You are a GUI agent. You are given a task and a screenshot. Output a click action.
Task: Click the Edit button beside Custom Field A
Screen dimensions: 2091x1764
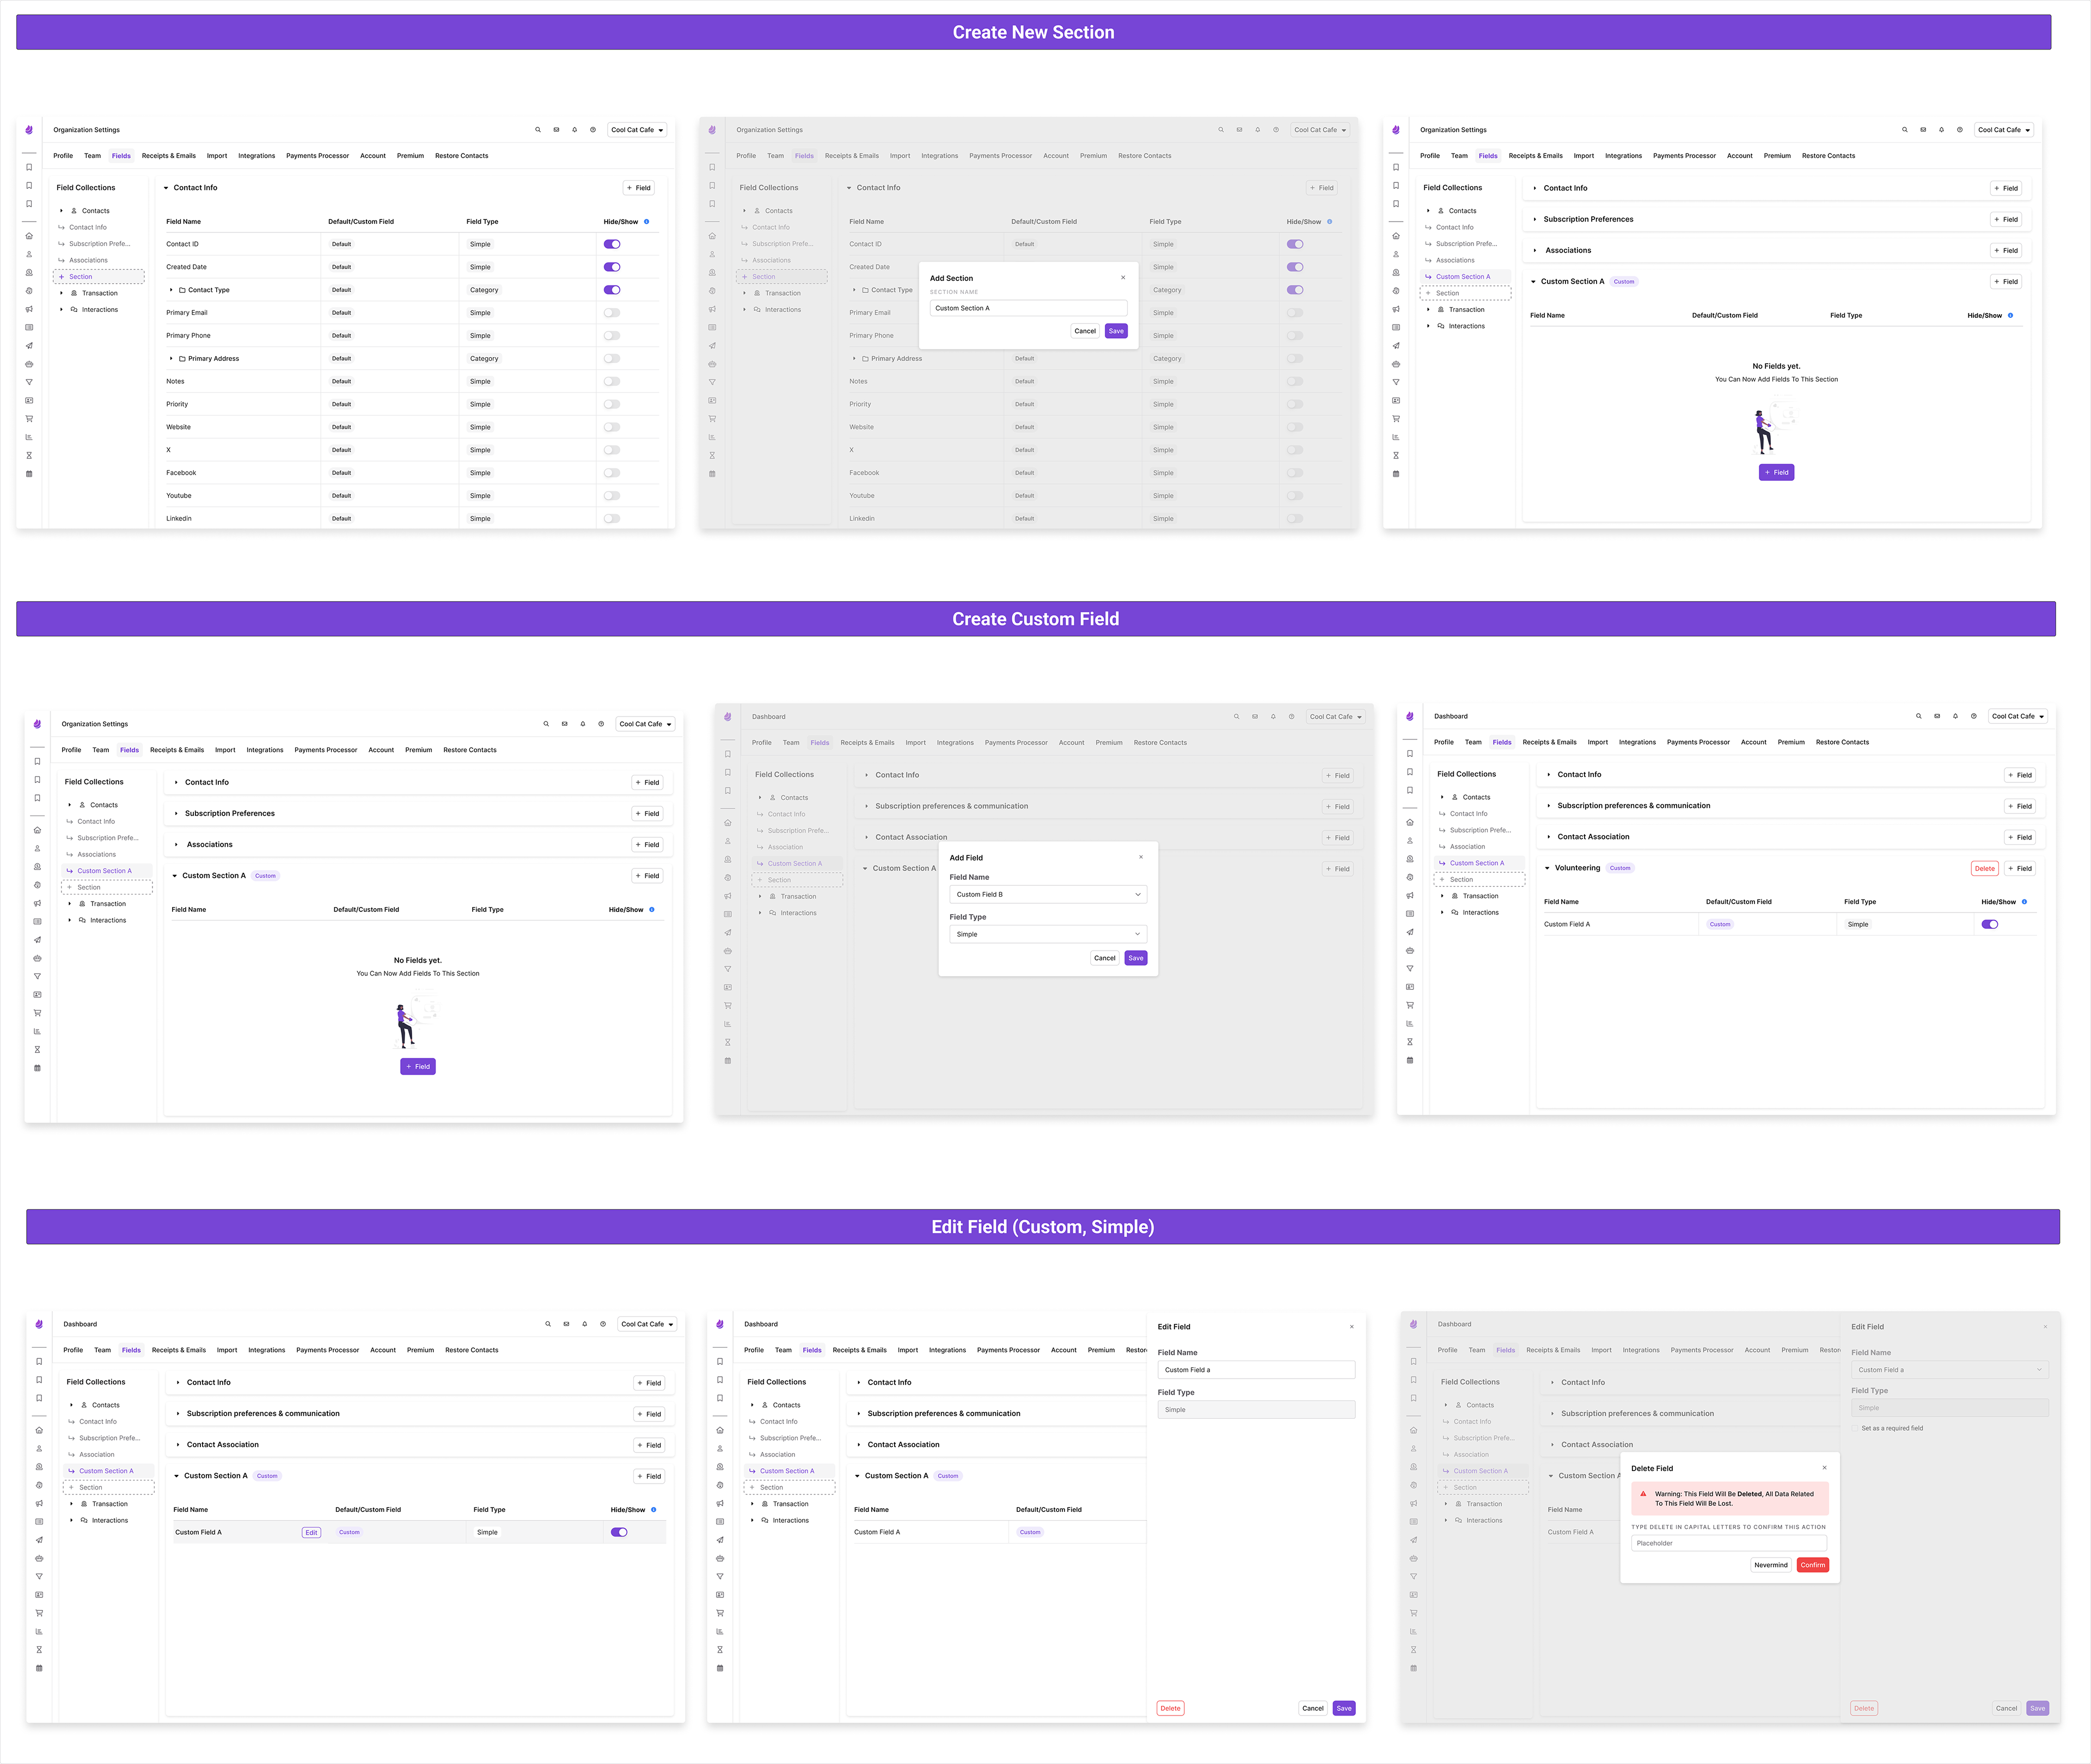pyautogui.click(x=311, y=1532)
